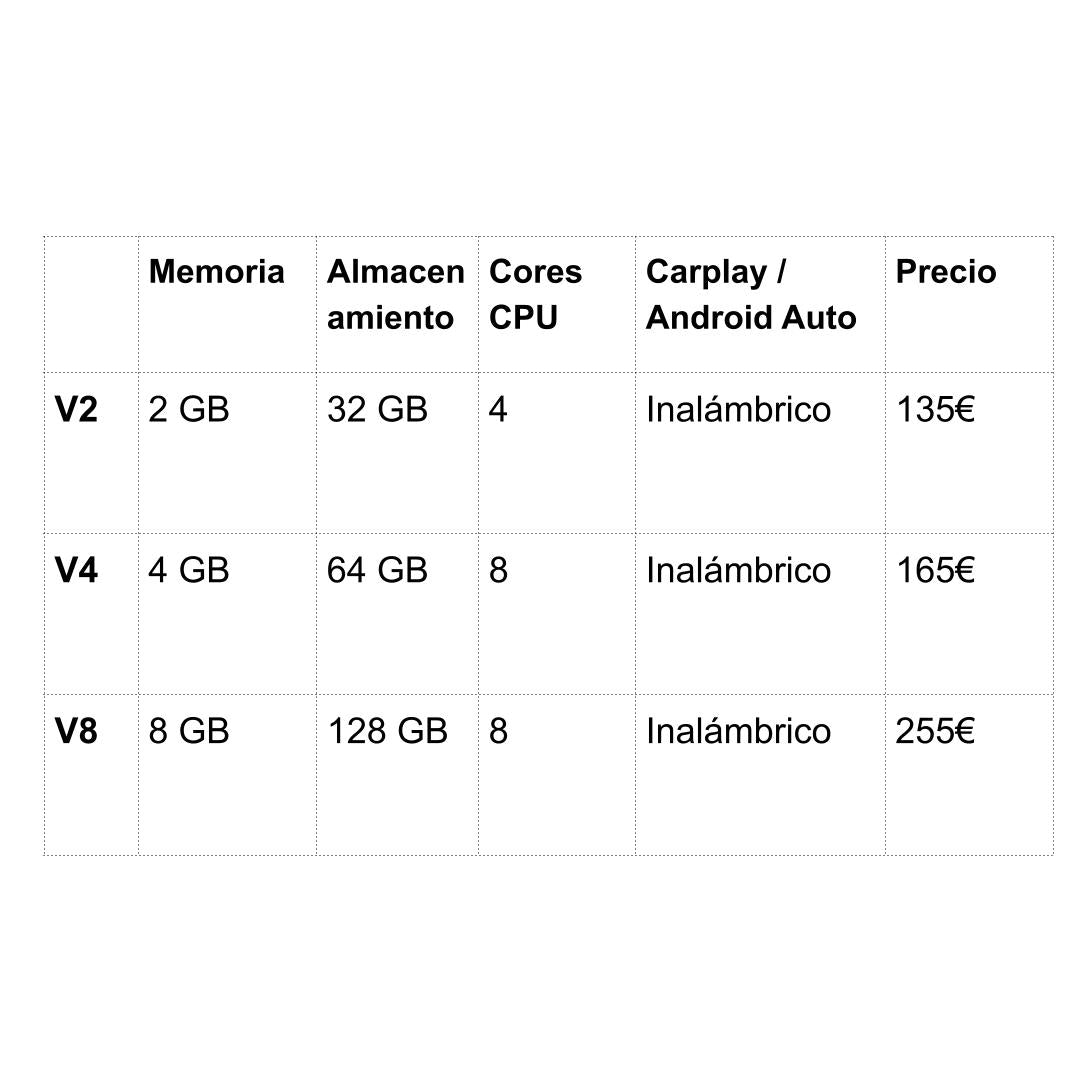Click the 64 GB storage cell
This screenshot has height=1080, width=1080.
(377, 571)
